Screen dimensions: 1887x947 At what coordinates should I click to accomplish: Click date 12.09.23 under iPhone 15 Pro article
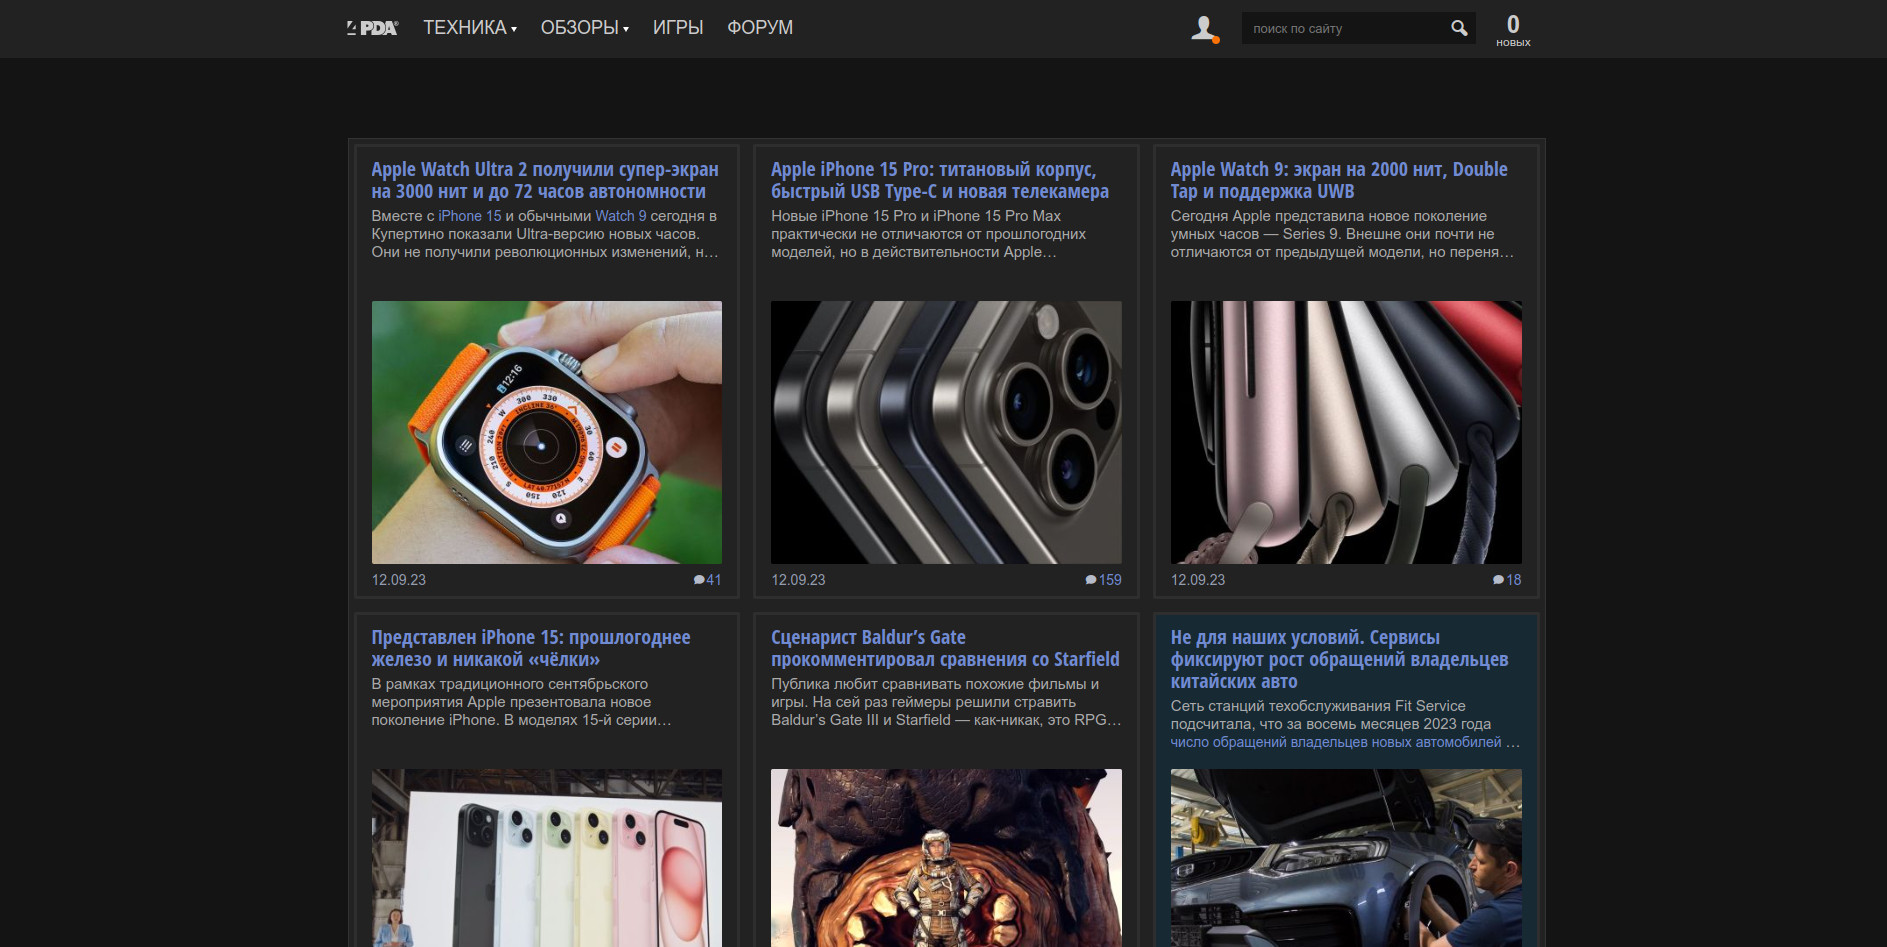click(x=798, y=580)
